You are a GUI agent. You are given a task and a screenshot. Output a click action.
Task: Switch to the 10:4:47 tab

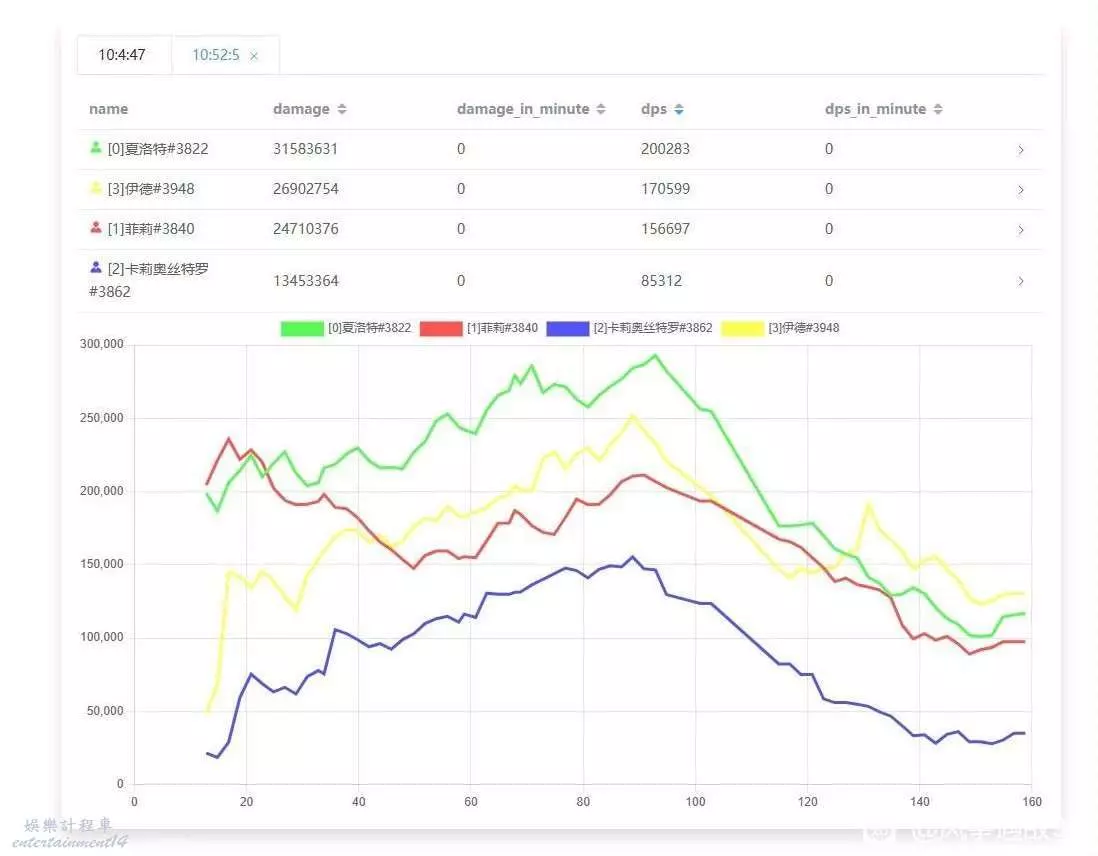(x=122, y=55)
